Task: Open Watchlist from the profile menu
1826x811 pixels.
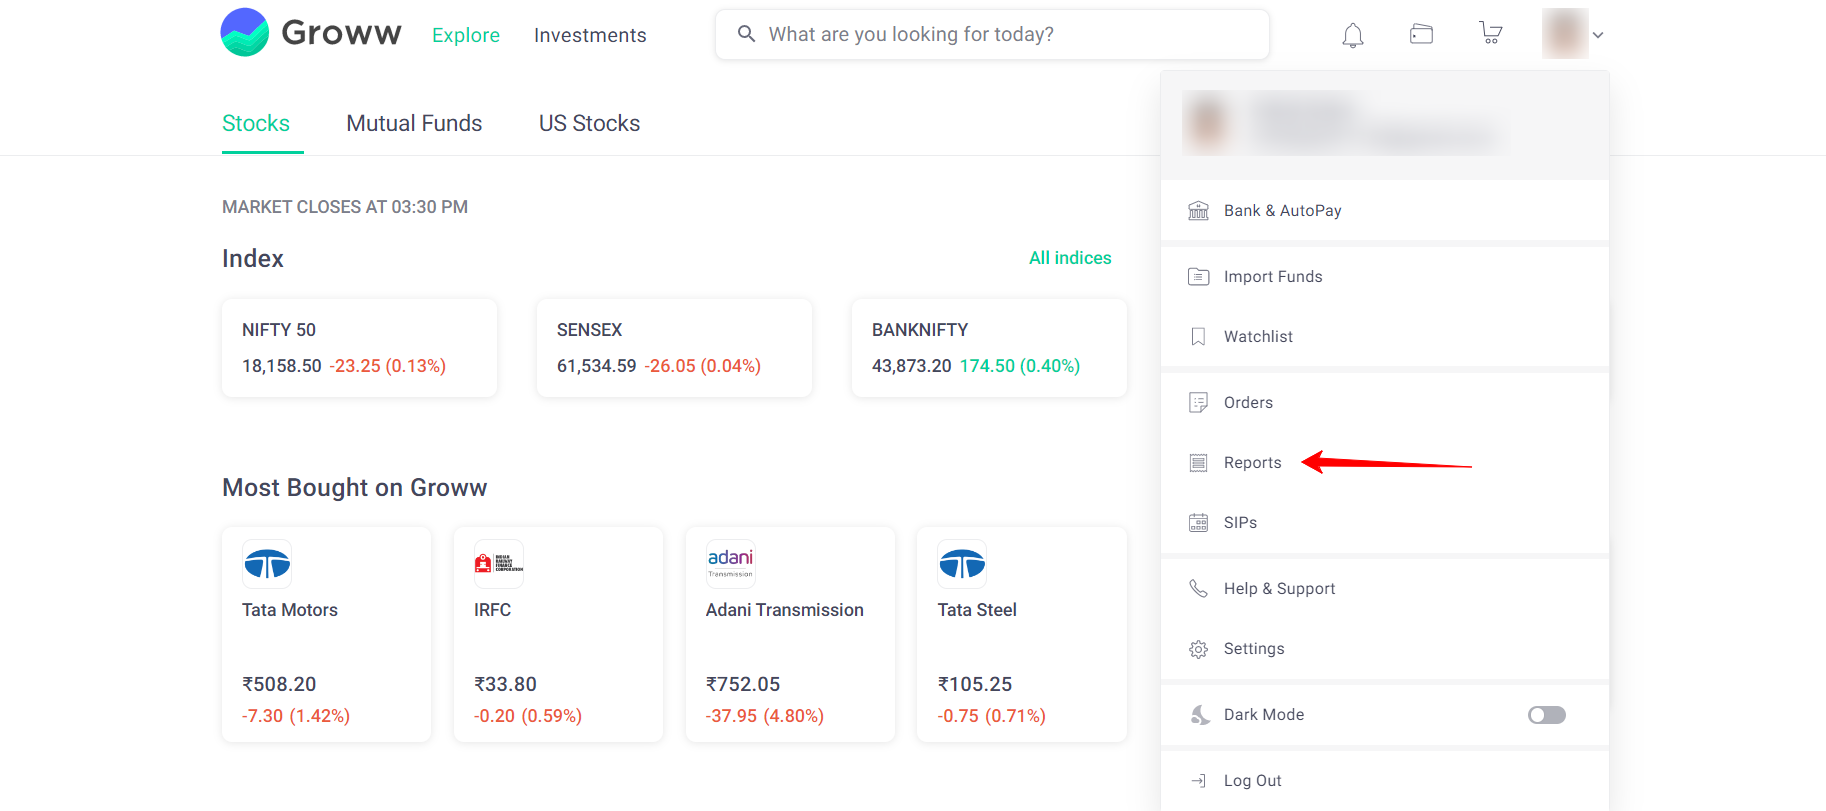Action: (x=1258, y=337)
